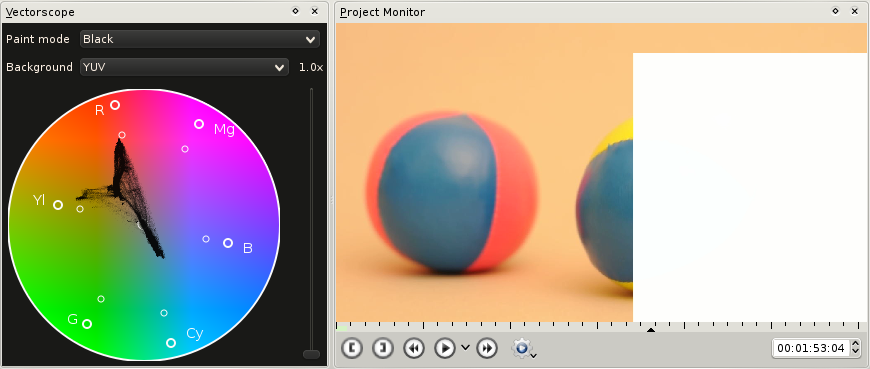870x369 pixels.
Task: Close the Vectorscope panel
Action: coord(315,11)
